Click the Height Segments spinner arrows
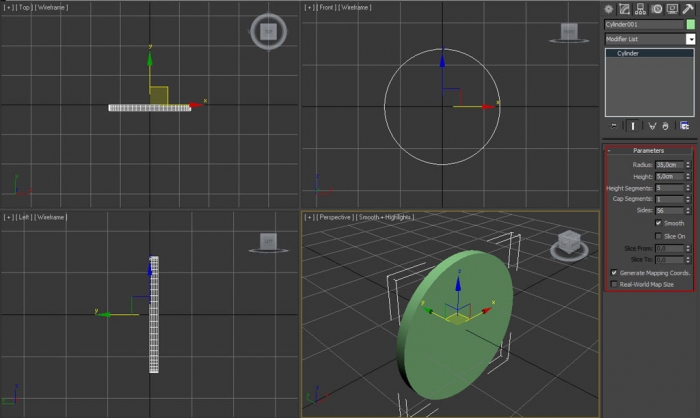 tap(688, 188)
